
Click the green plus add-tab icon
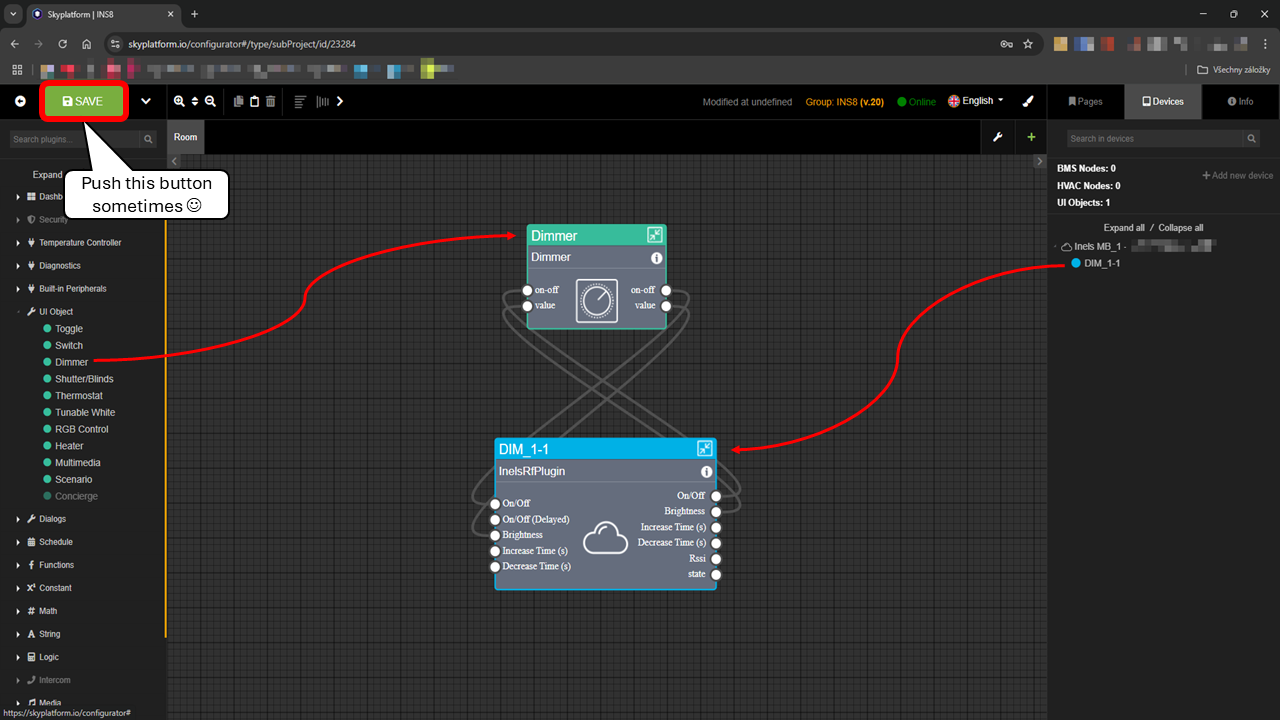click(x=1031, y=137)
